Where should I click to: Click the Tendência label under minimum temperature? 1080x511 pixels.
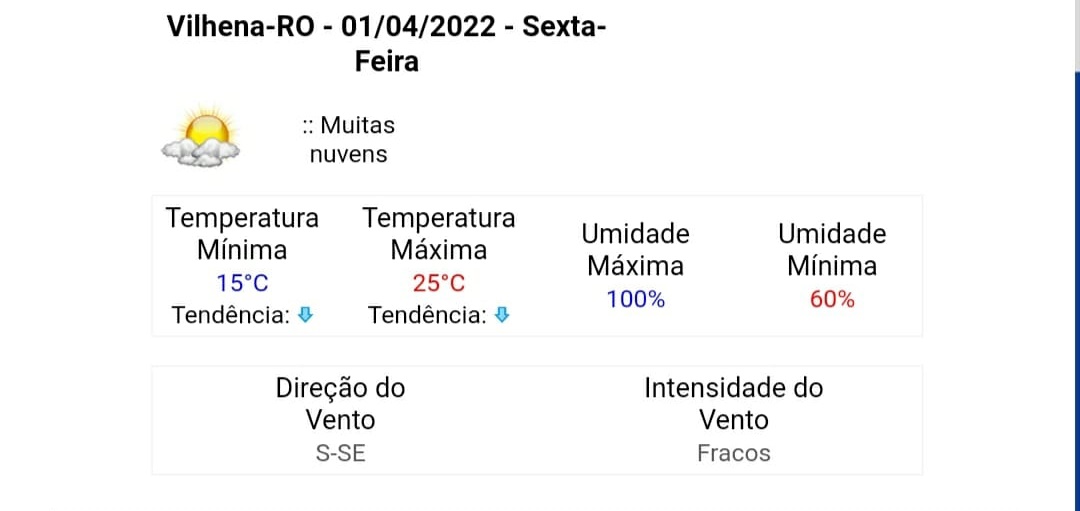tap(231, 315)
